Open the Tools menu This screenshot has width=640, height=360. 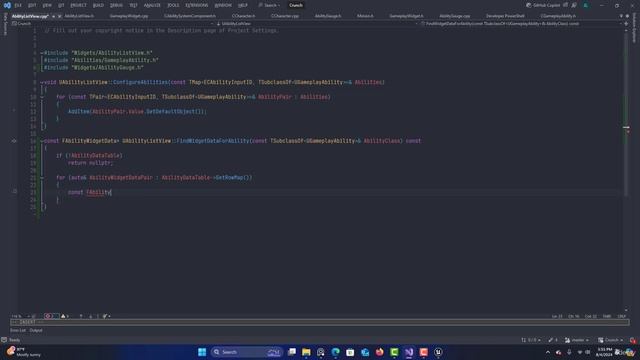pos(173,5)
